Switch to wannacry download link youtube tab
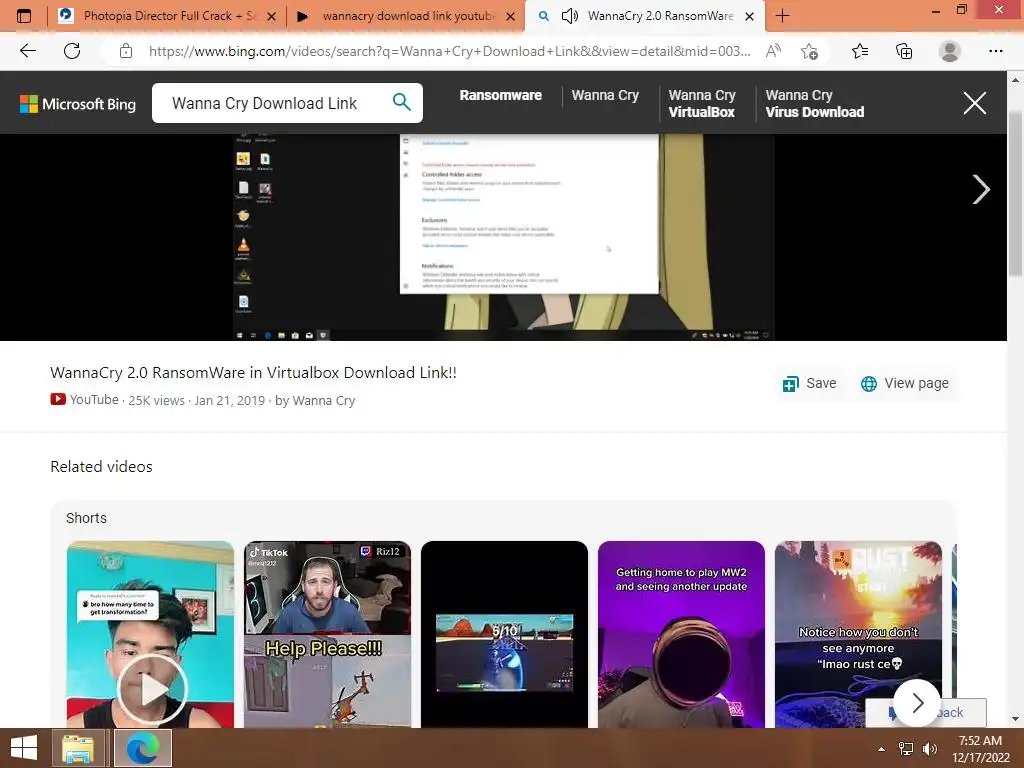Image resolution: width=1024 pixels, height=768 pixels. (x=405, y=16)
